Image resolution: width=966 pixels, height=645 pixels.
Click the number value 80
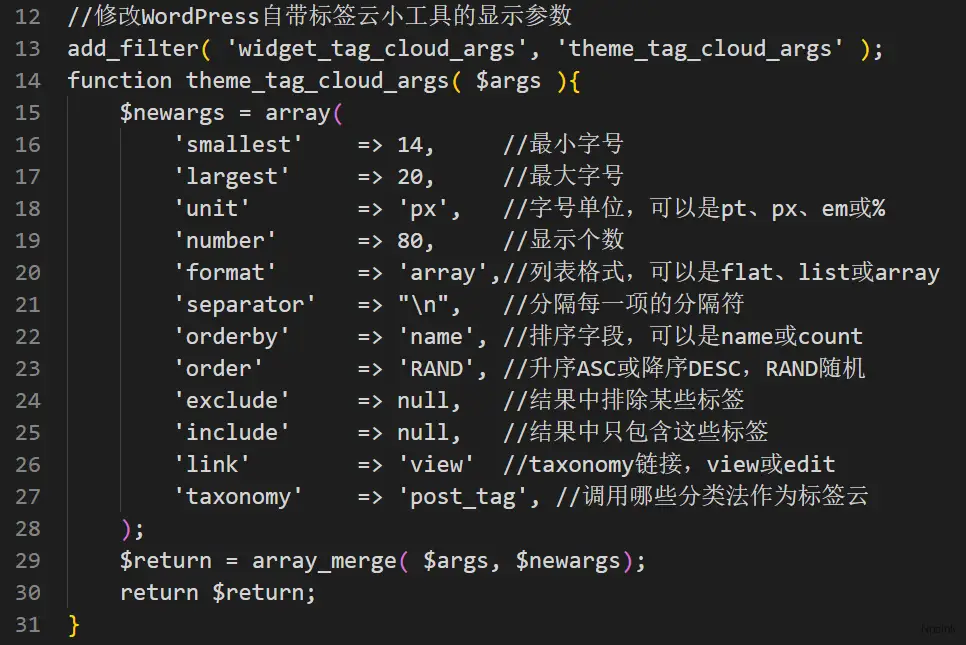click(x=410, y=241)
